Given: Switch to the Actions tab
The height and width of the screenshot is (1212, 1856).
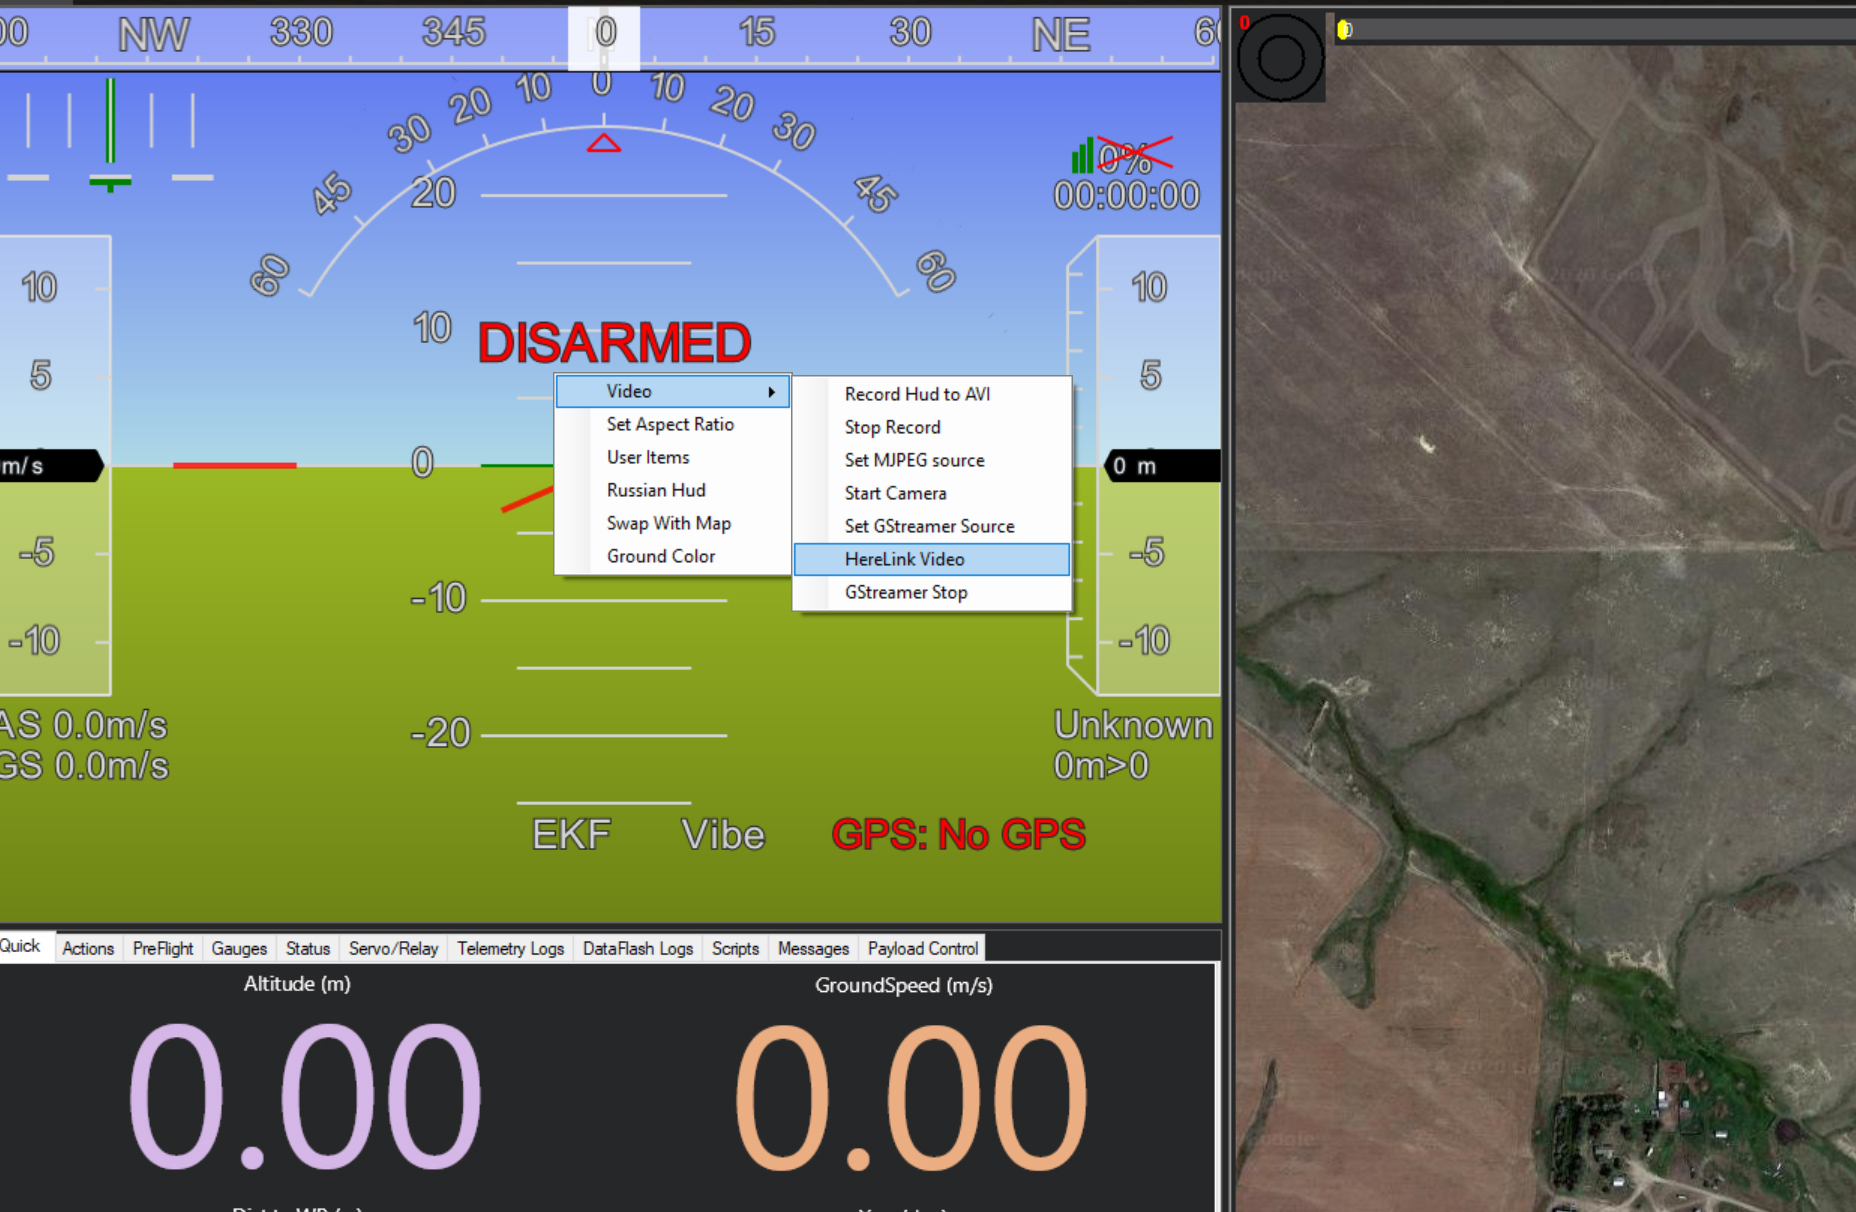Looking at the screenshot, I should [88, 948].
